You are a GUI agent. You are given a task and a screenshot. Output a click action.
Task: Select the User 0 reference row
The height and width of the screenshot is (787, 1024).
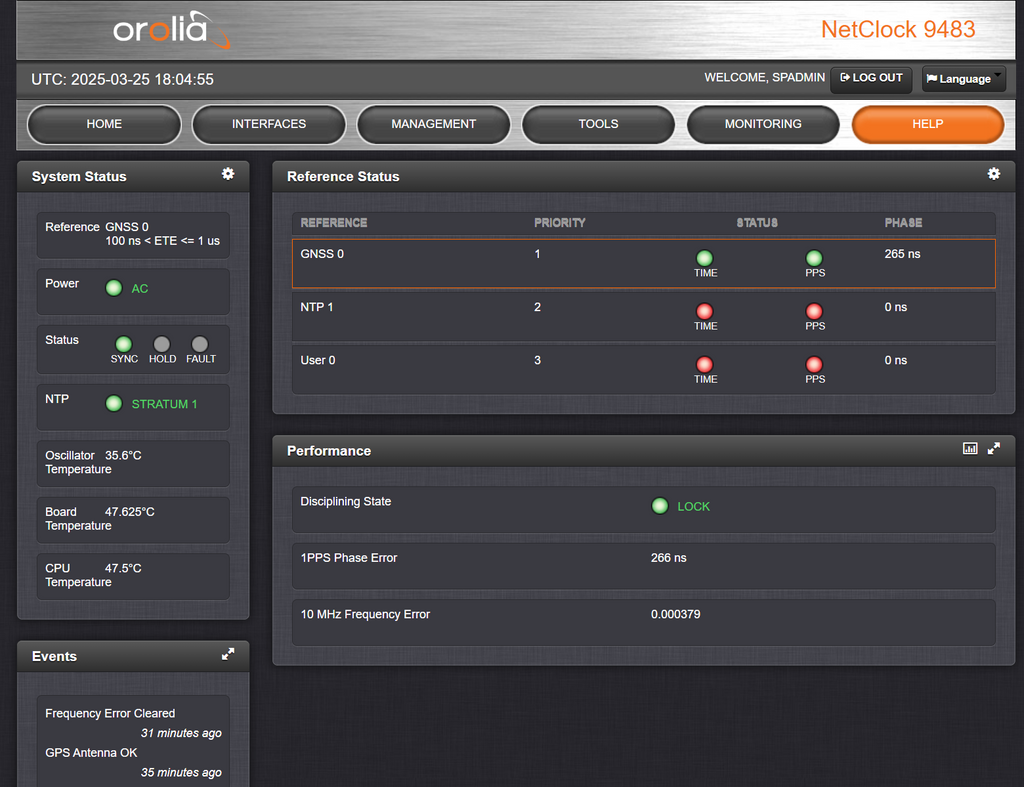643,370
